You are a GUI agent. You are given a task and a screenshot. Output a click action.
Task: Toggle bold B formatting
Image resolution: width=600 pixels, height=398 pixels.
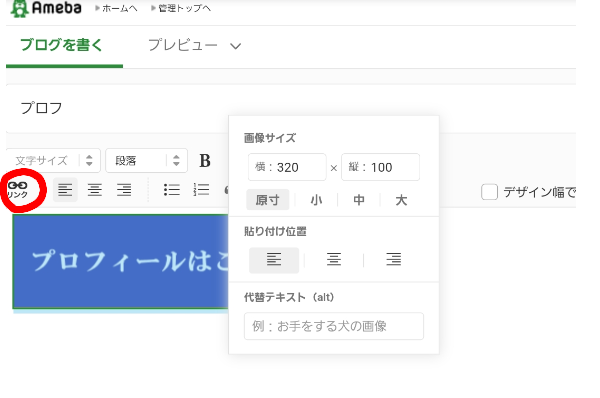tap(205, 161)
